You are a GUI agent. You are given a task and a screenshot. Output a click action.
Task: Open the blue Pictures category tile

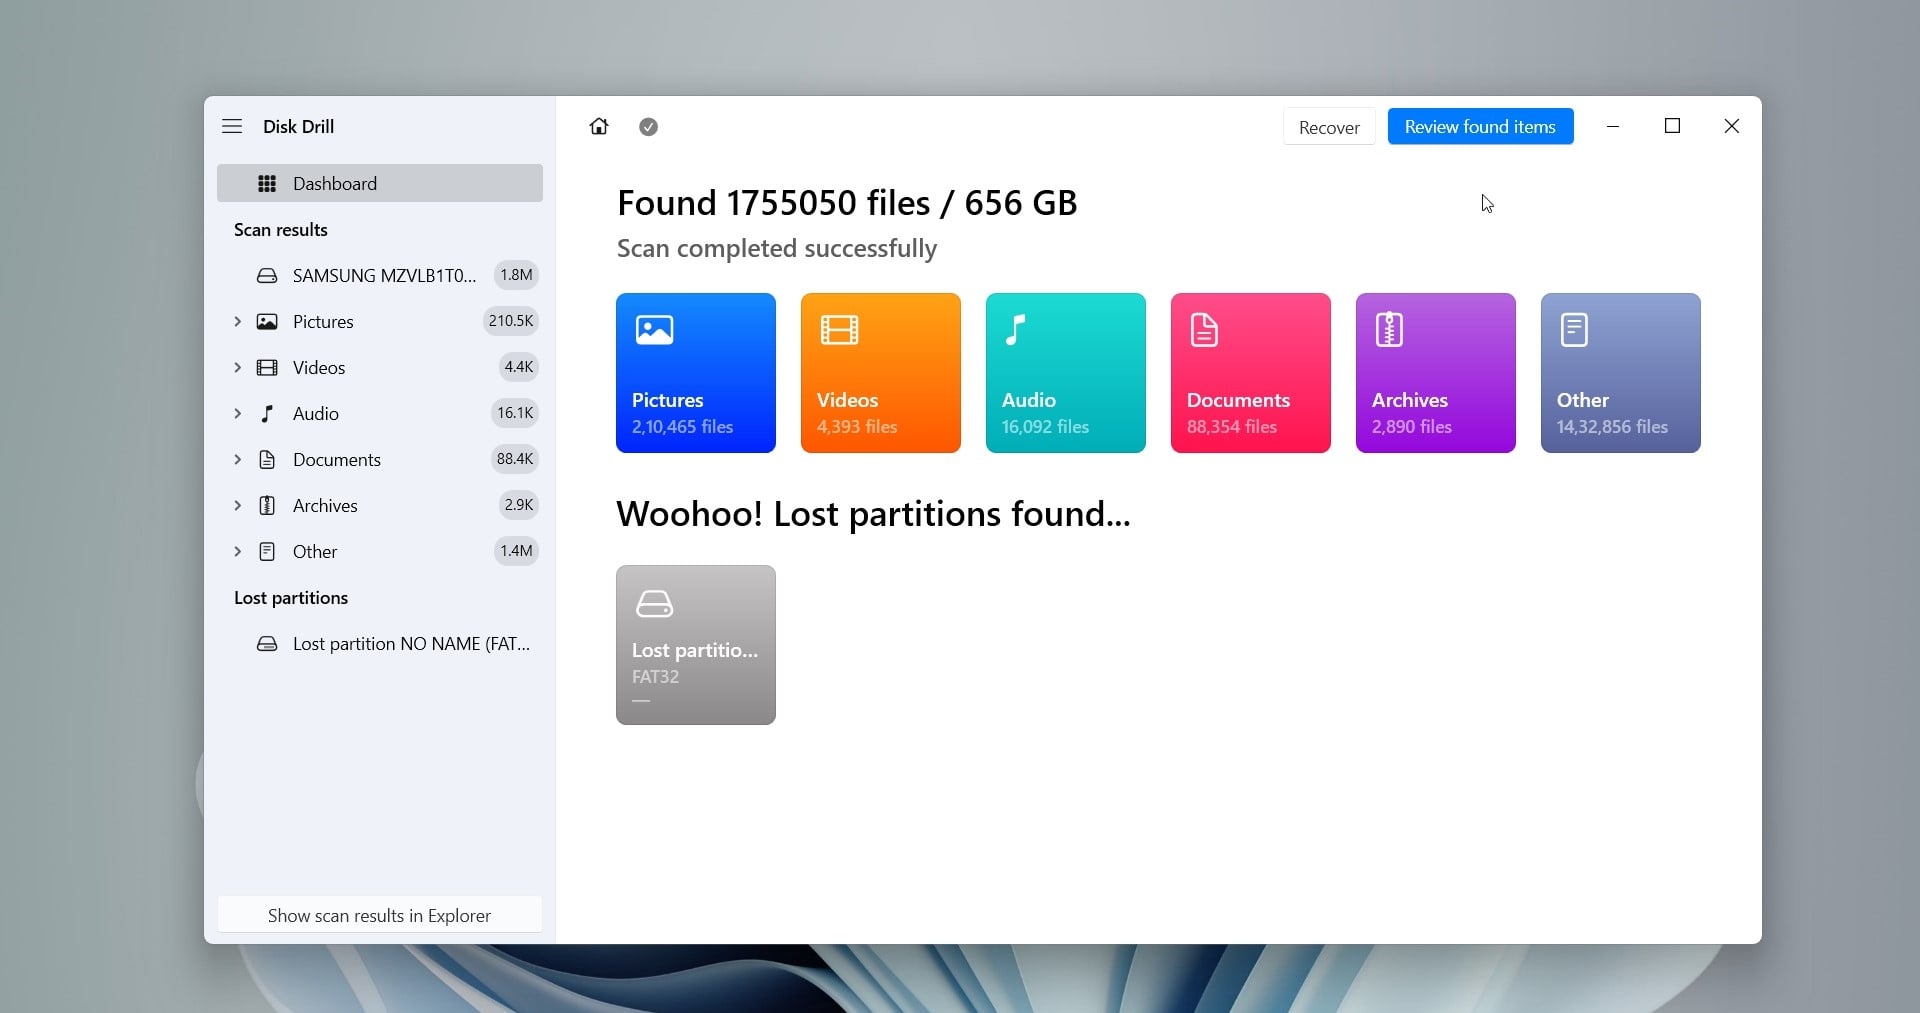[x=696, y=373]
